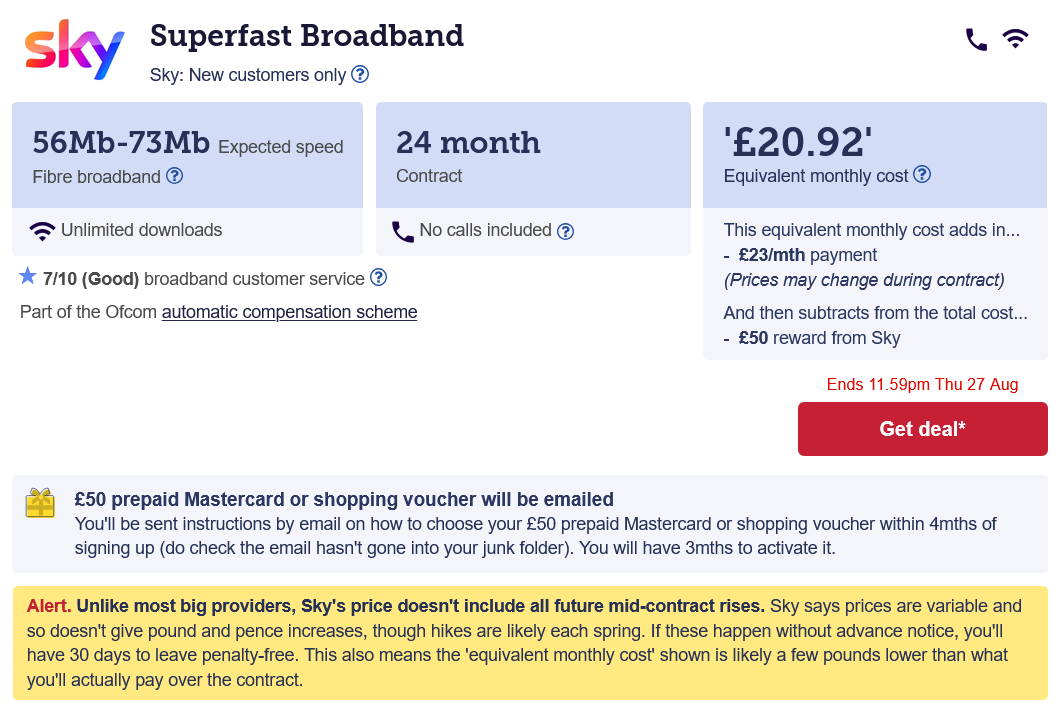Click the £50 prepaid Mastercard heading
This screenshot has height=712, width=1060.
tap(344, 499)
